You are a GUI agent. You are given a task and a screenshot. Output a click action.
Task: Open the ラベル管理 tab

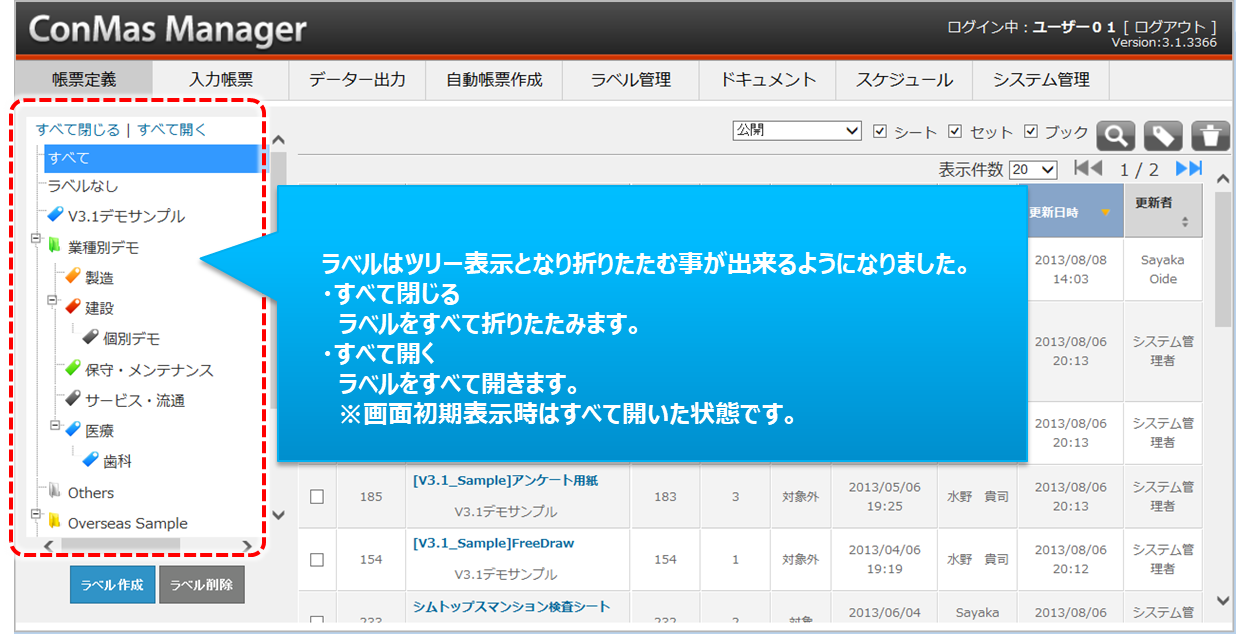click(x=630, y=80)
